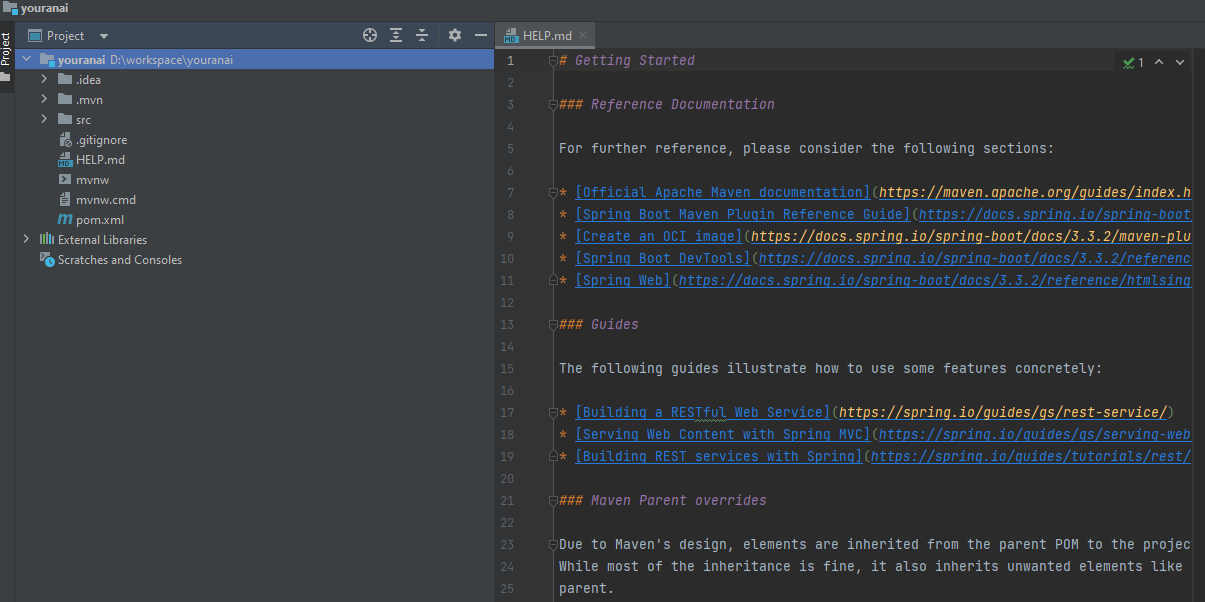The image size is (1205, 602).
Task: Click the Markdown file icon beside HELP.md in tree
Action: (65, 160)
